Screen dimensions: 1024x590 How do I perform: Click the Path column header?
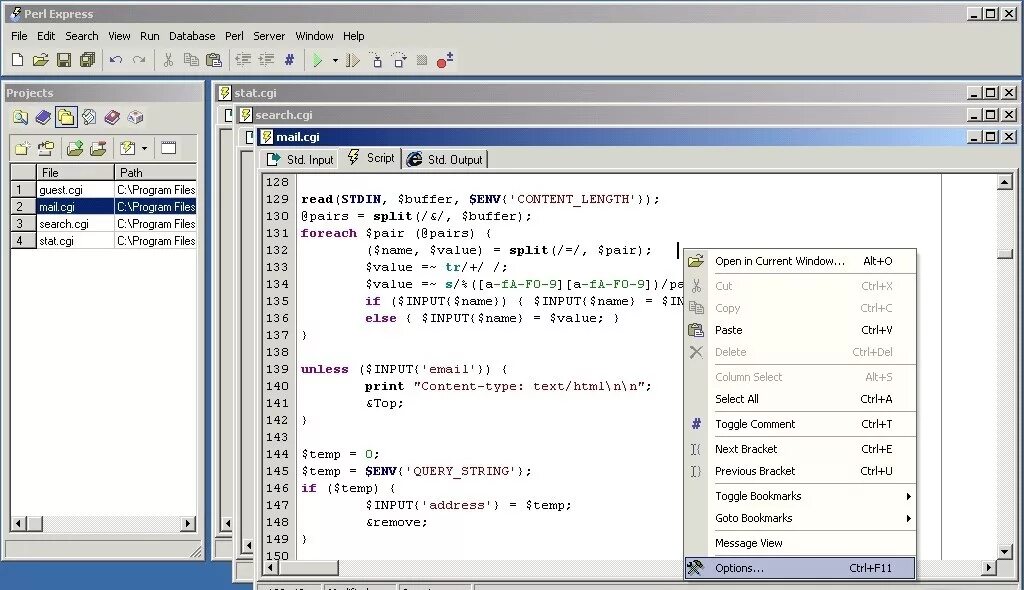point(155,172)
